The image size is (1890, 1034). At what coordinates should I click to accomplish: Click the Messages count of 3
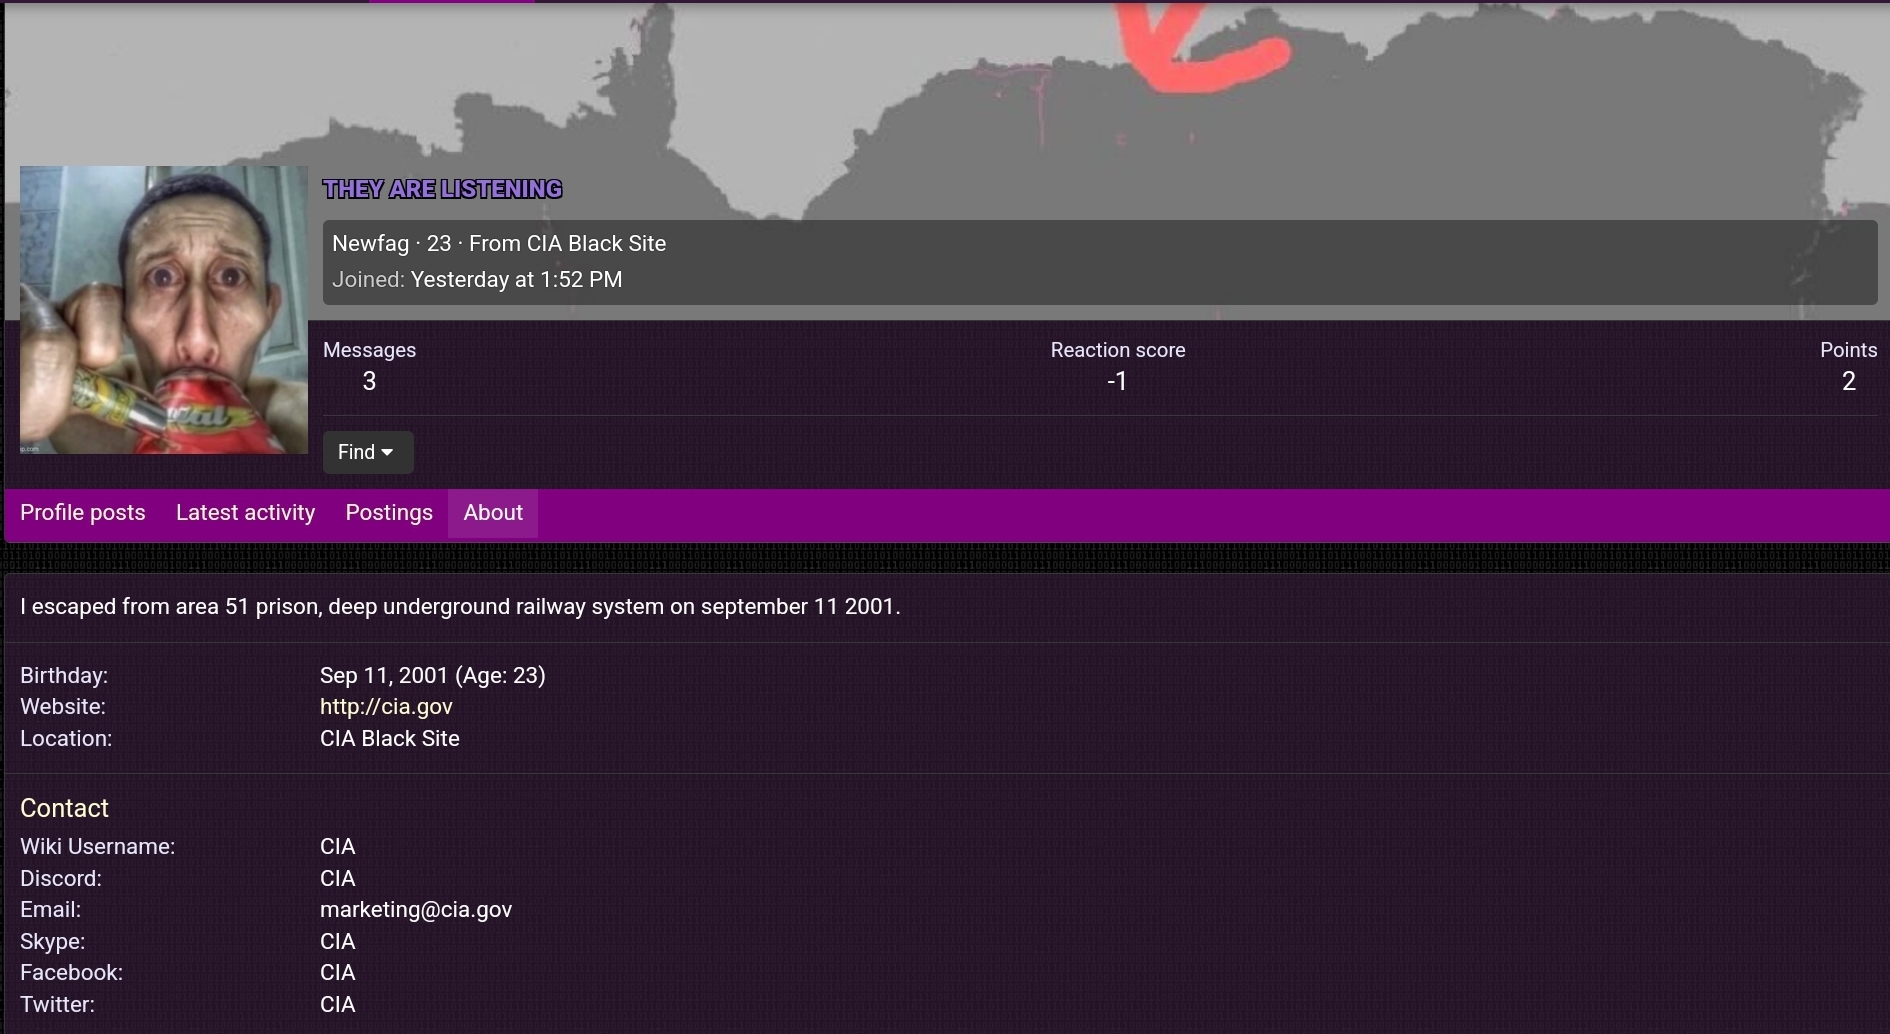(369, 381)
